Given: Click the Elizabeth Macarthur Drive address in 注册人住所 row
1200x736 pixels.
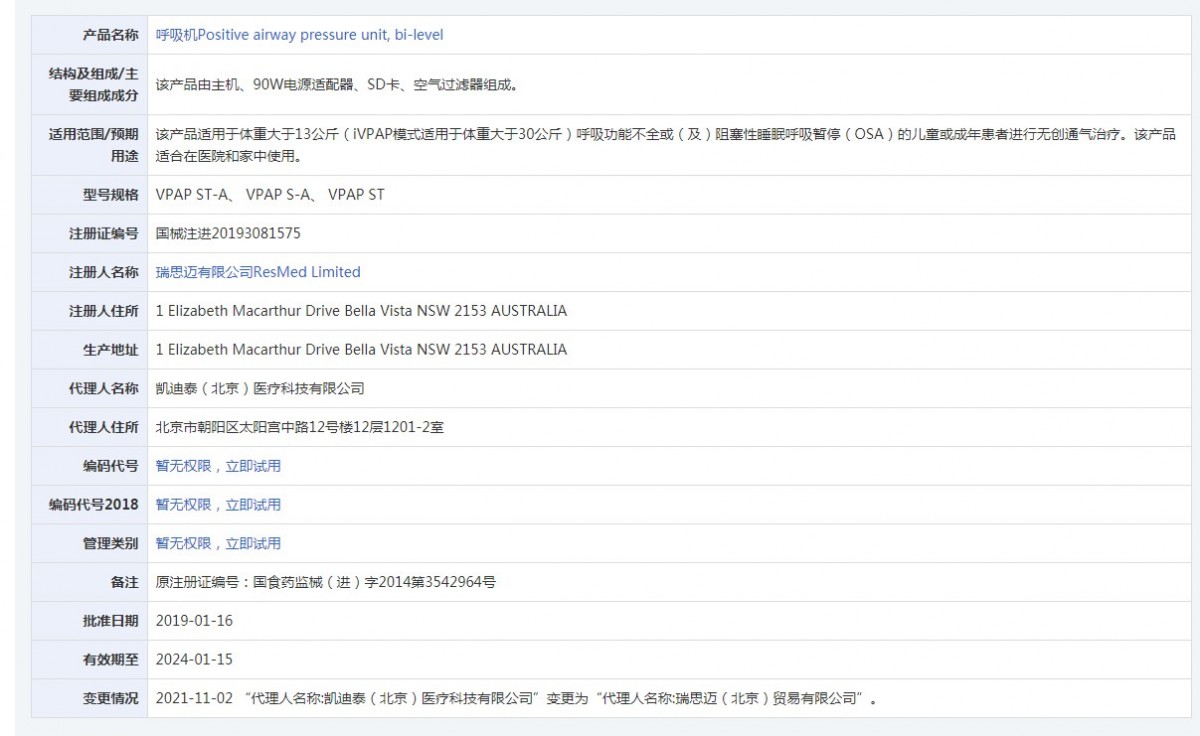Looking at the screenshot, I should click(x=361, y=311).
